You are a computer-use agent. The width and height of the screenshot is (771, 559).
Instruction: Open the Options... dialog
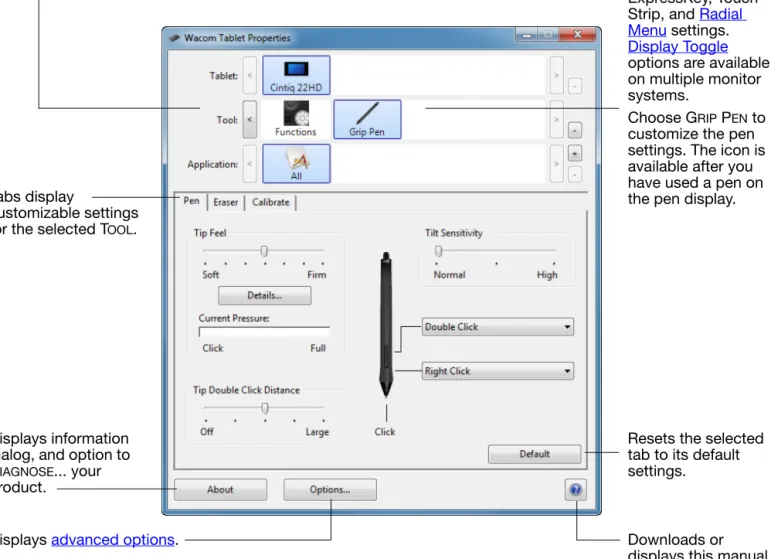(330, 490)
